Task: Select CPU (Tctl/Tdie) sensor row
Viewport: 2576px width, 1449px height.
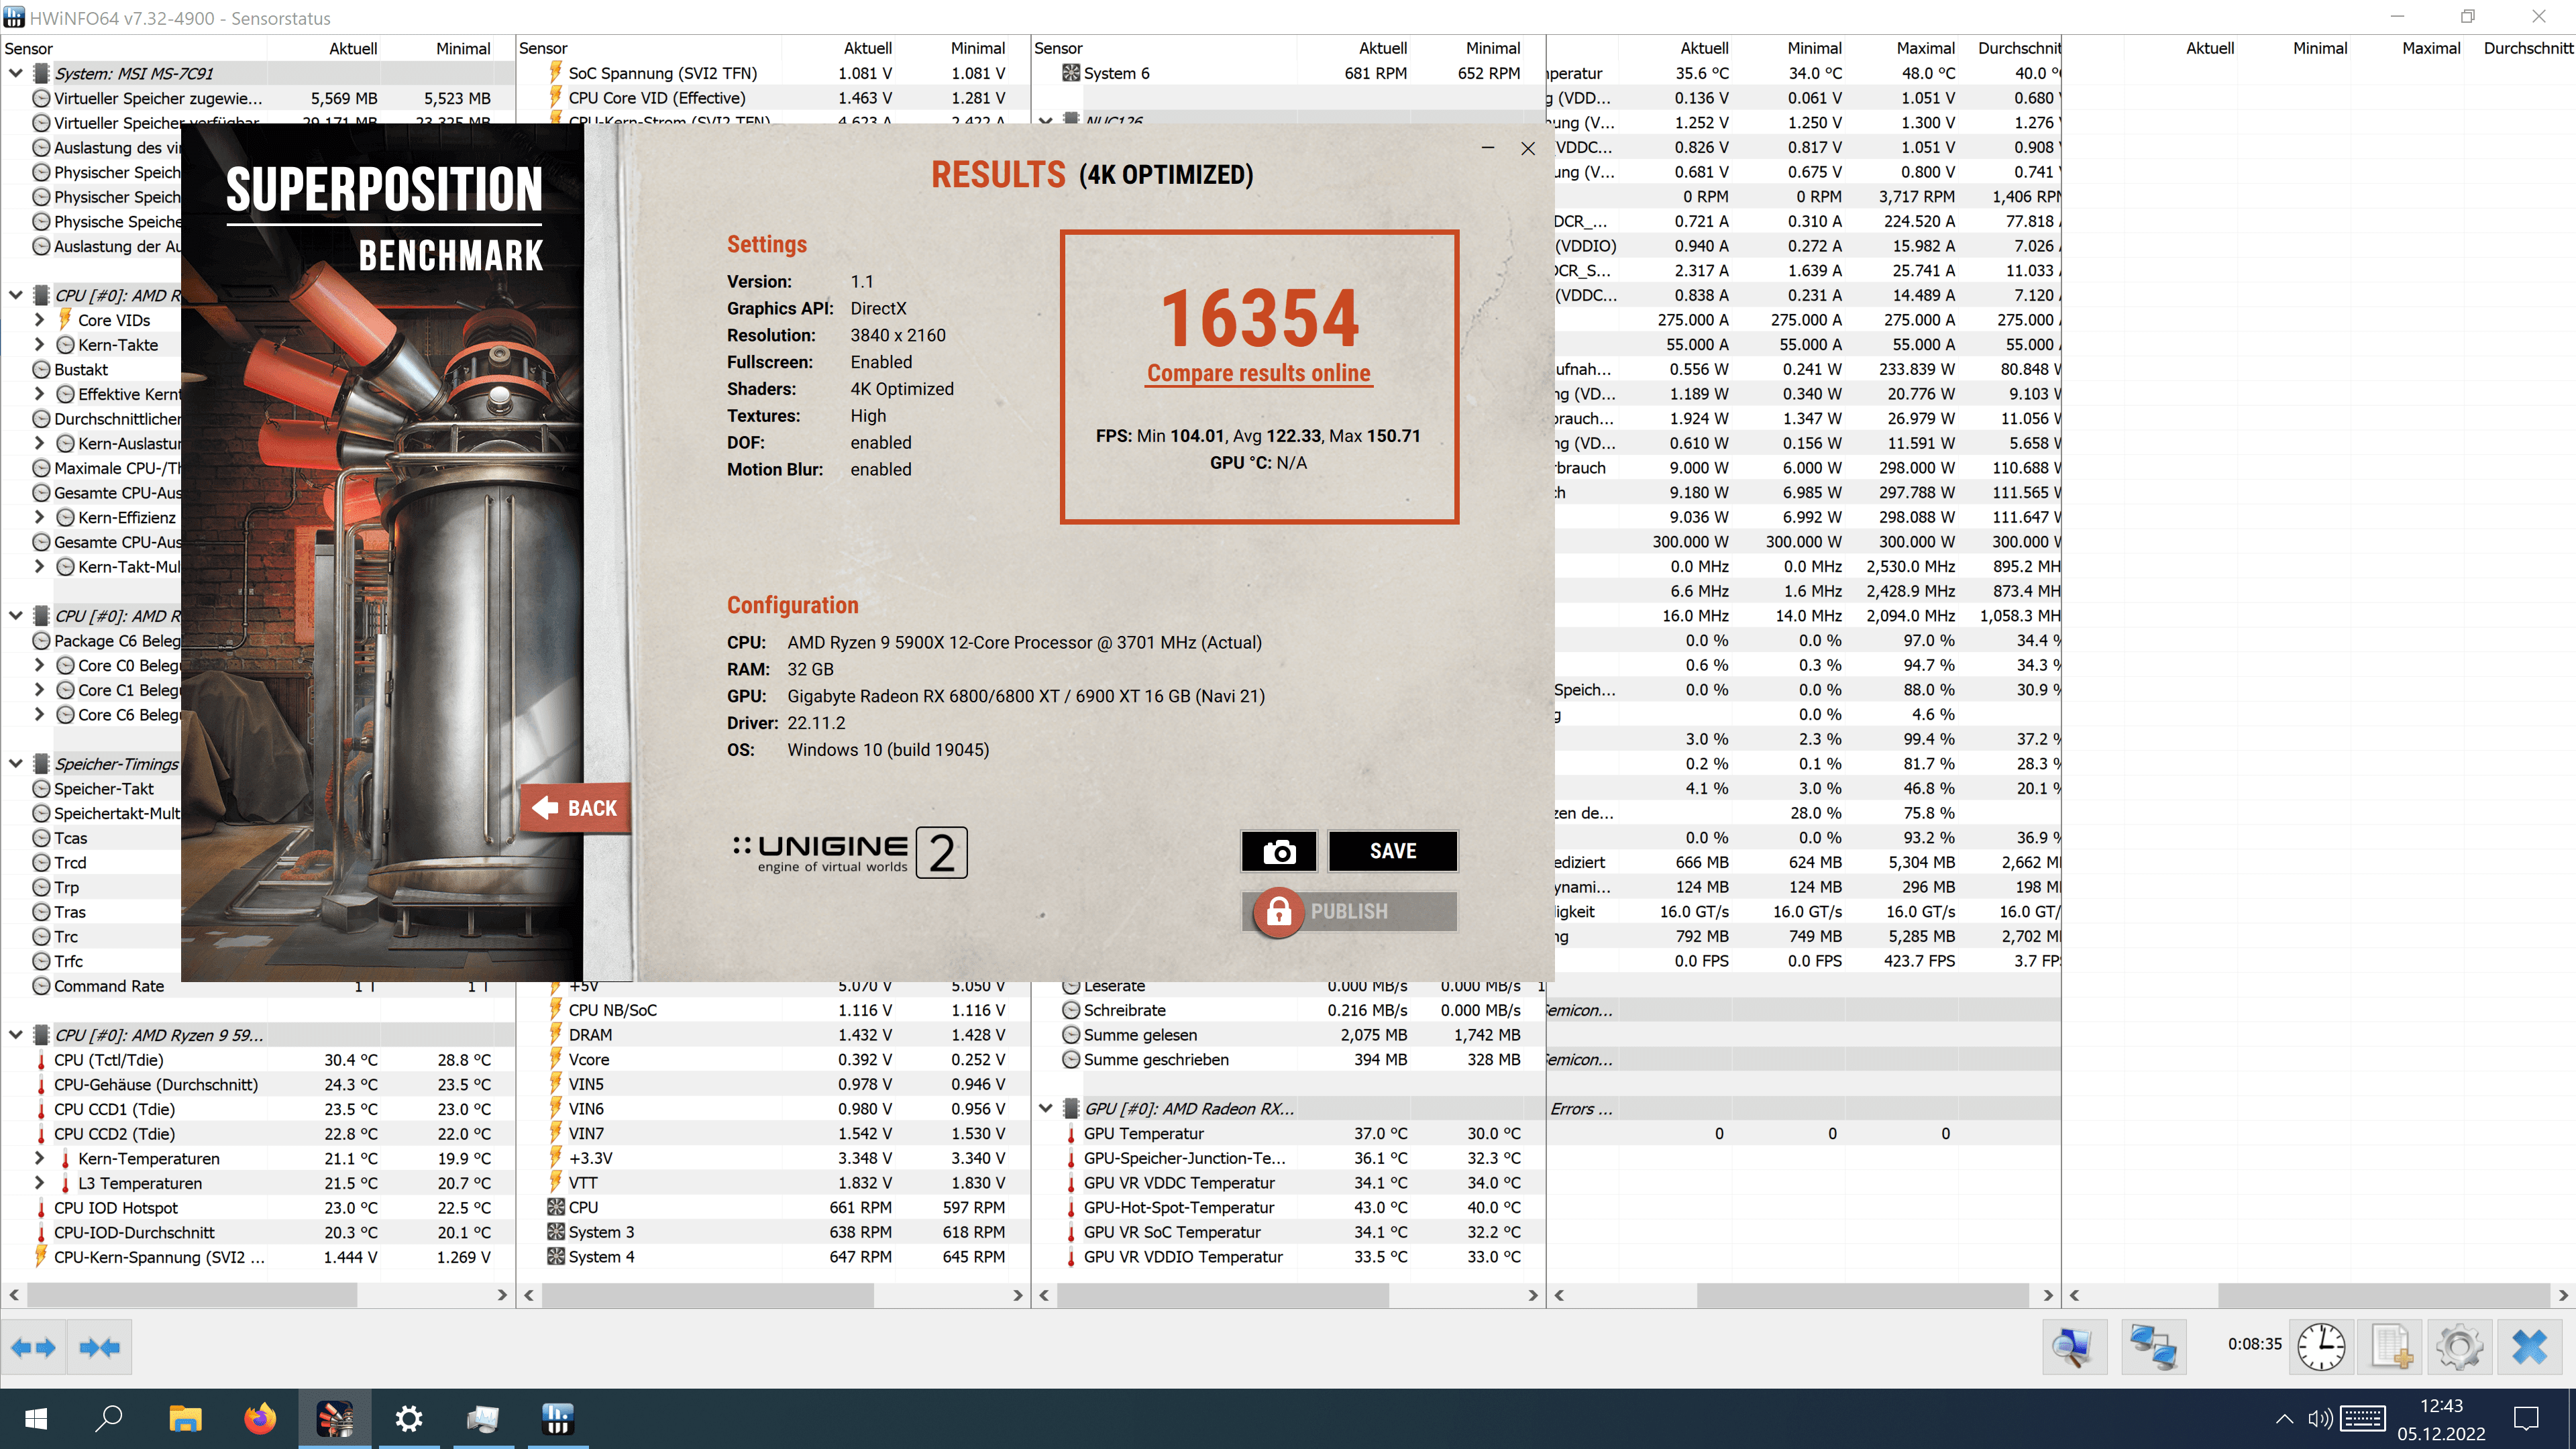Action: click(258, 1060)
